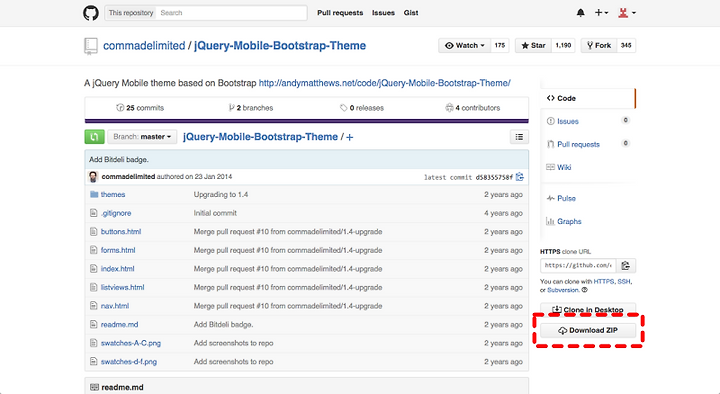Click the list view icon button

point(519,137)
